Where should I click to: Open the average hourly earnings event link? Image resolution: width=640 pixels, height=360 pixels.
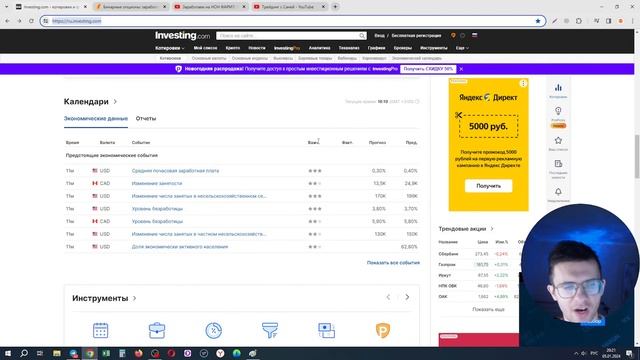176,171
